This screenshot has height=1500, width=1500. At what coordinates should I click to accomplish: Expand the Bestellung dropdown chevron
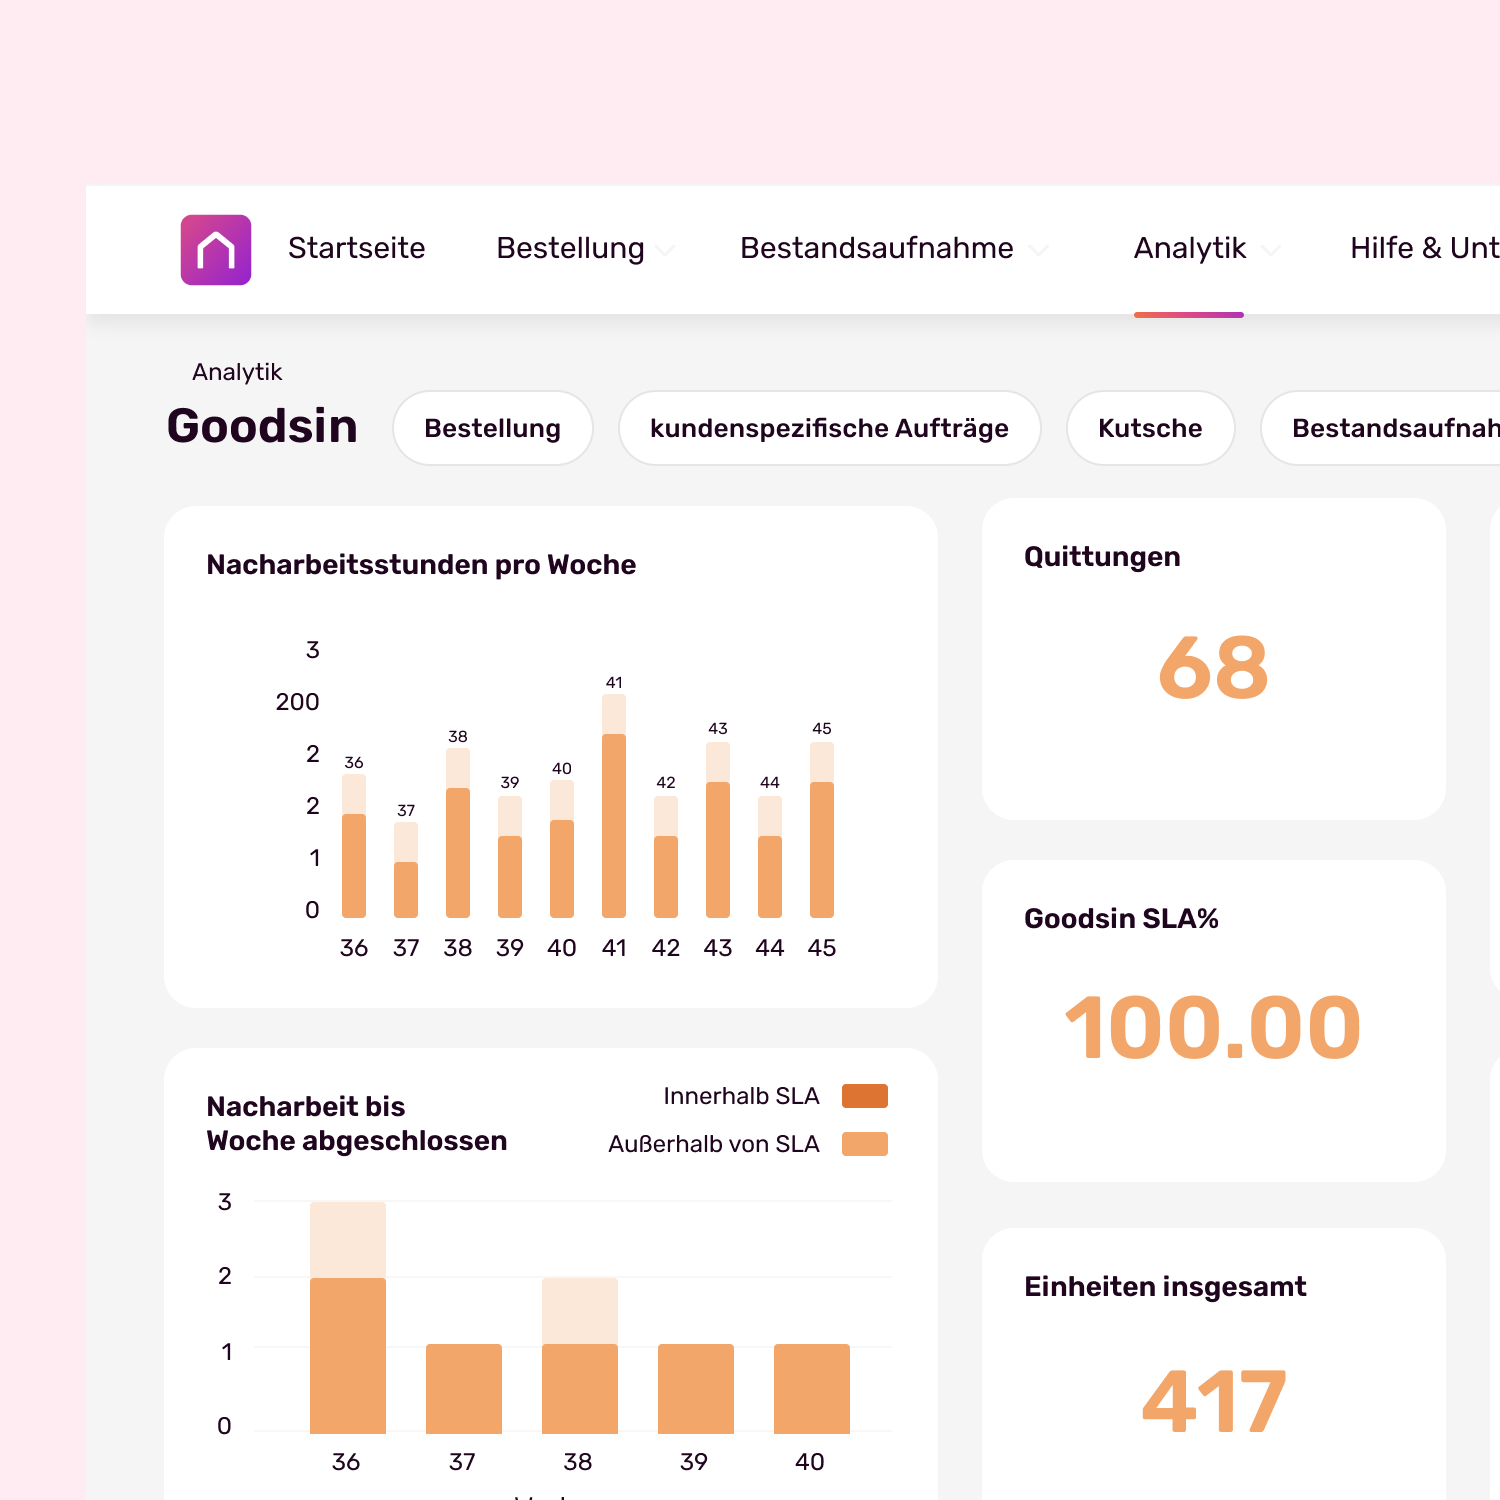[665, 250]
